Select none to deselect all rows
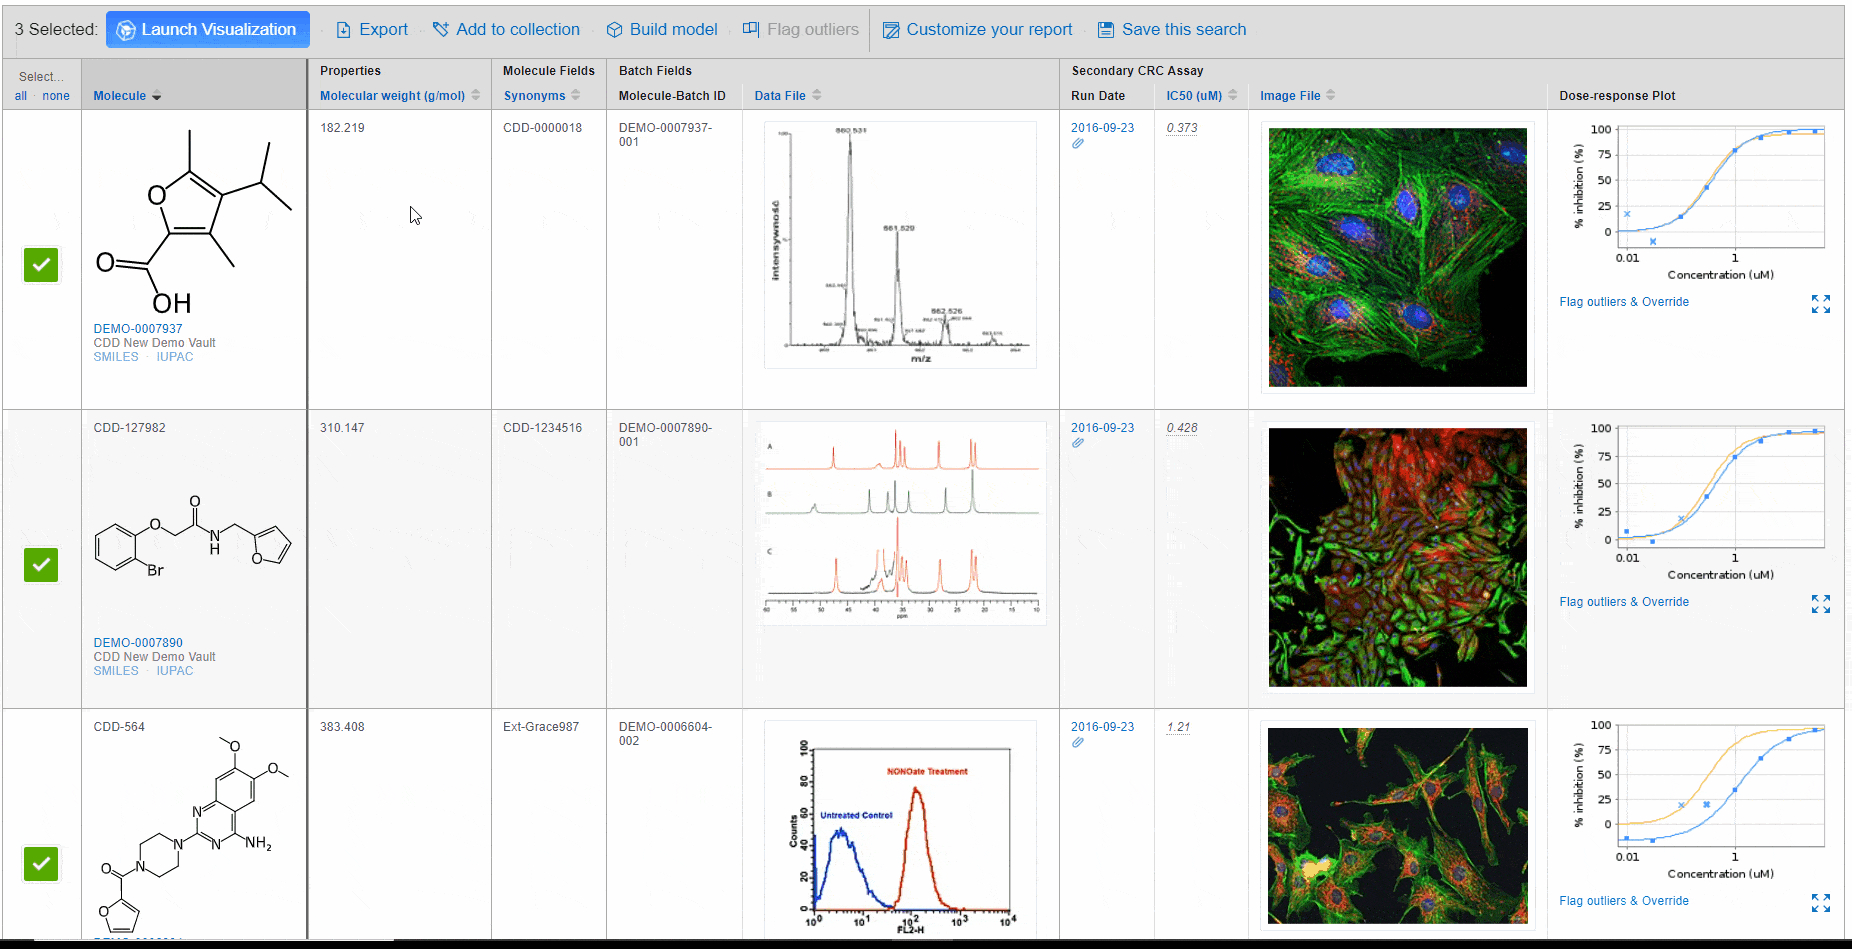The height and width of the screenshot is (949, 1852). coord(56,95)
